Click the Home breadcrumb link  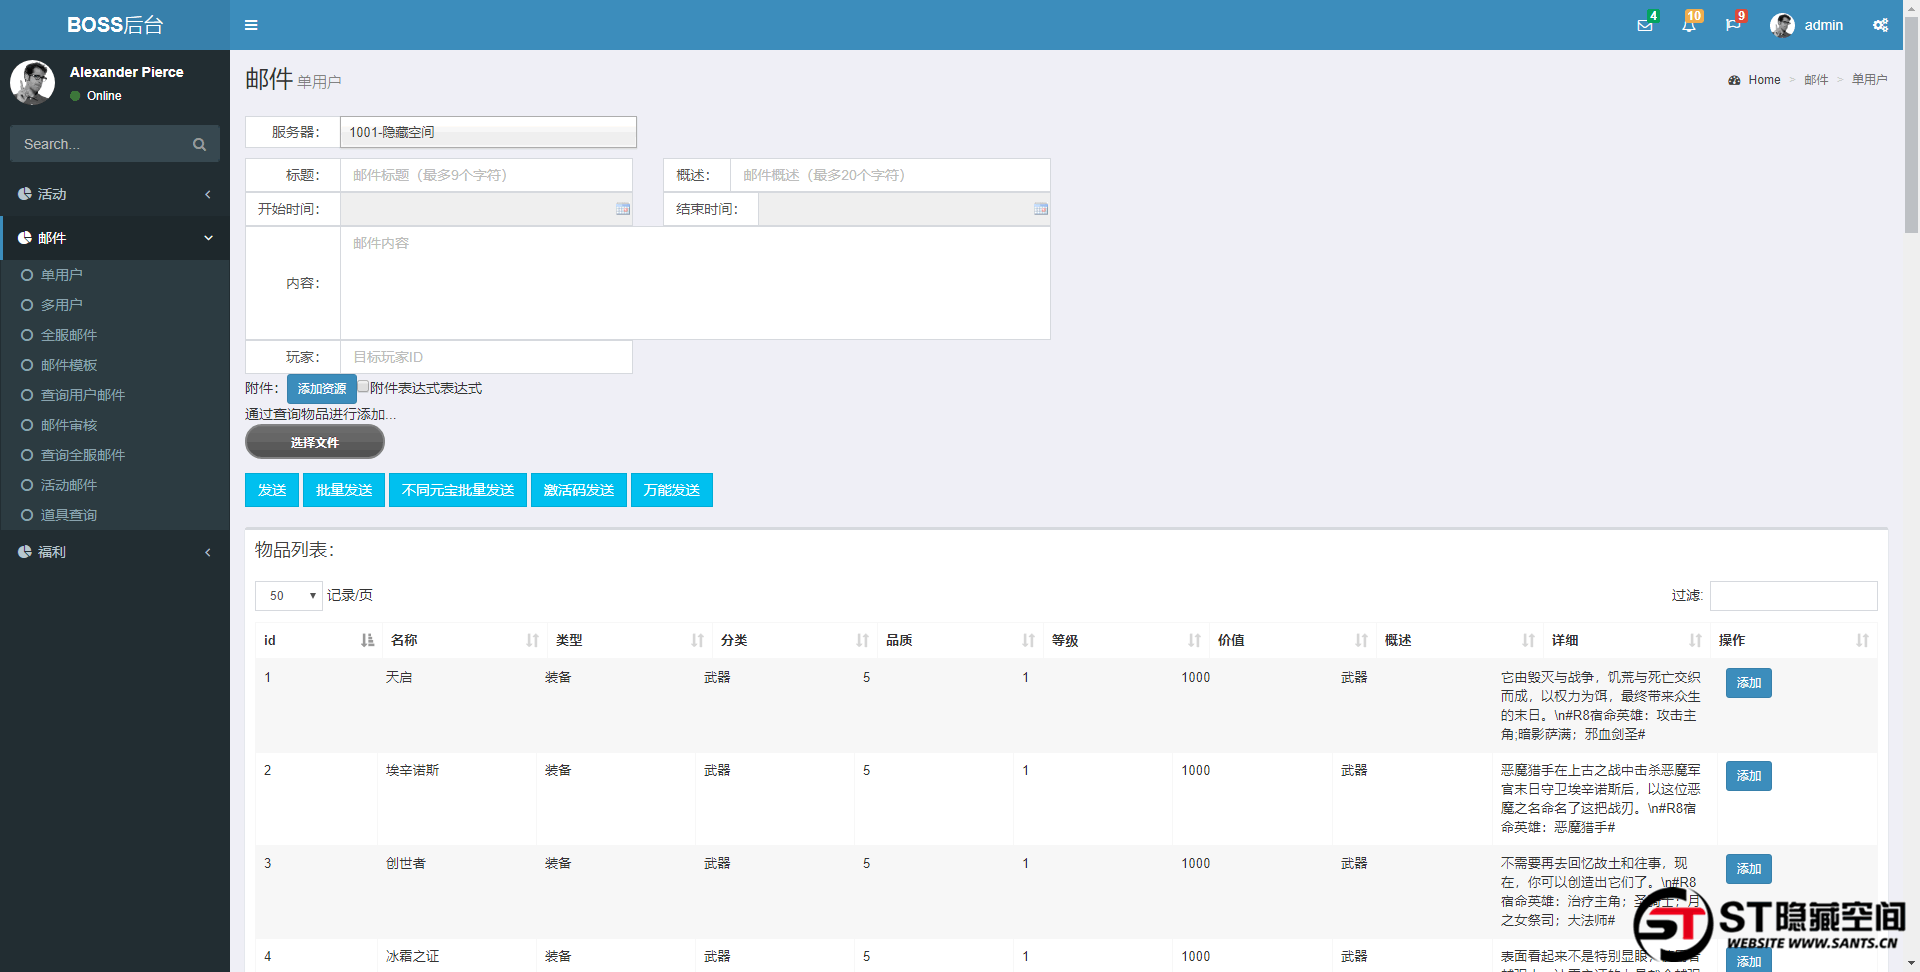(x=1764, y=80)
